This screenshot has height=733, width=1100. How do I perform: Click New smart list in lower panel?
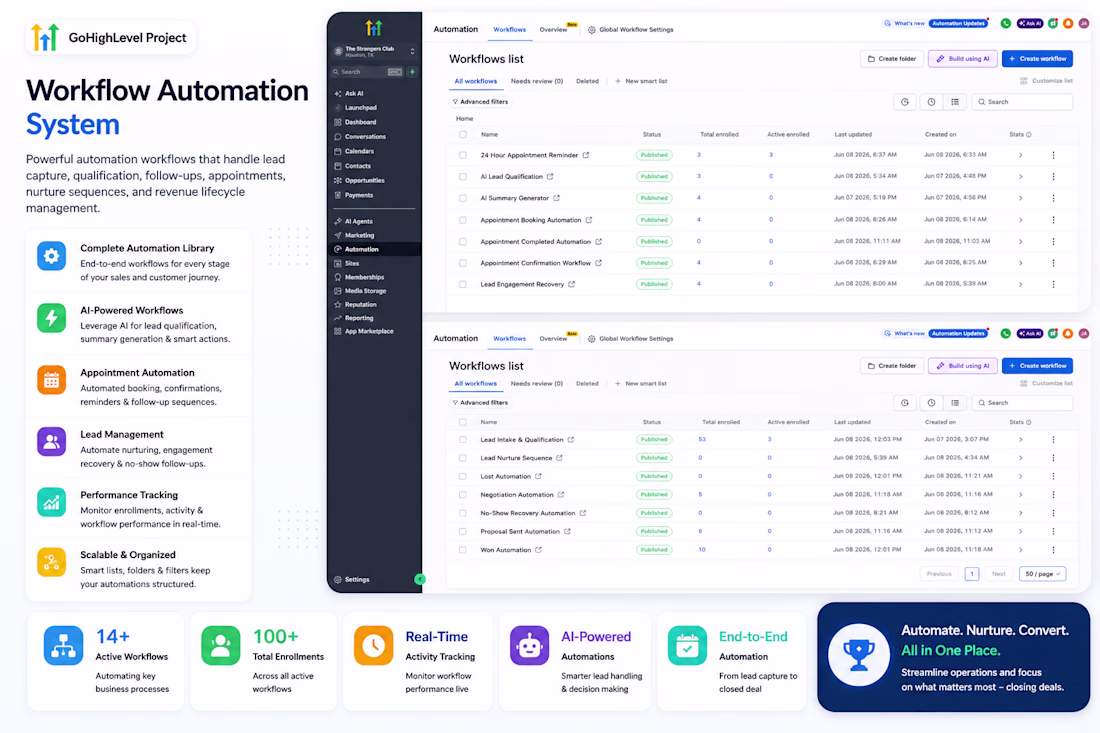pos(640,384)
